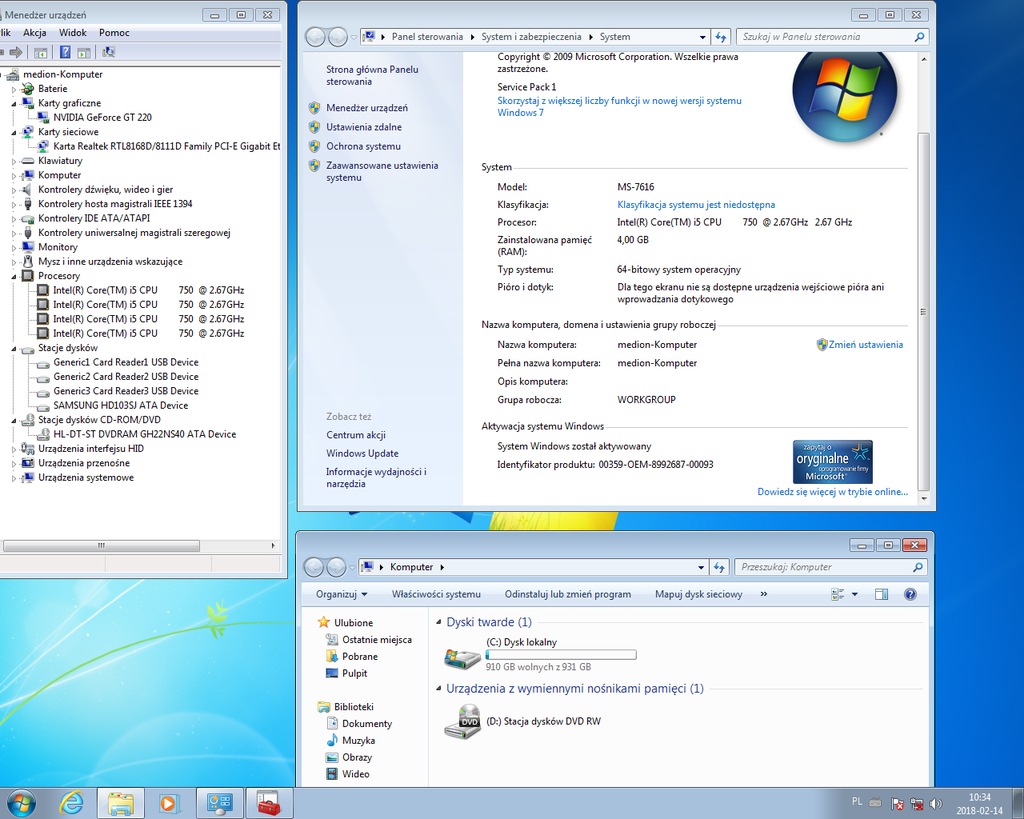Screen dimensions: 1024x819
Task: Collapse the Stacje dysków node
Action: pos(14,348)
